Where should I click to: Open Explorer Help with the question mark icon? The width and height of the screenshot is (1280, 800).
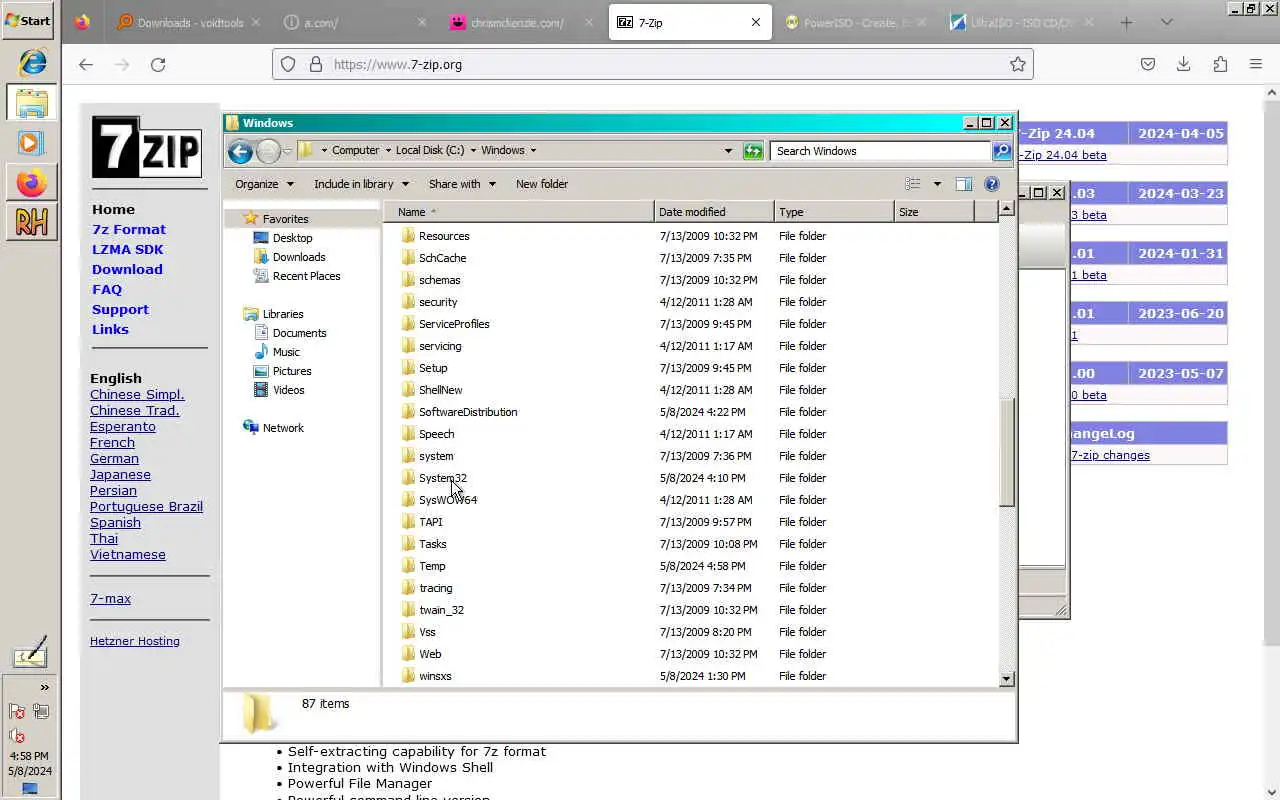pos(992,184)
